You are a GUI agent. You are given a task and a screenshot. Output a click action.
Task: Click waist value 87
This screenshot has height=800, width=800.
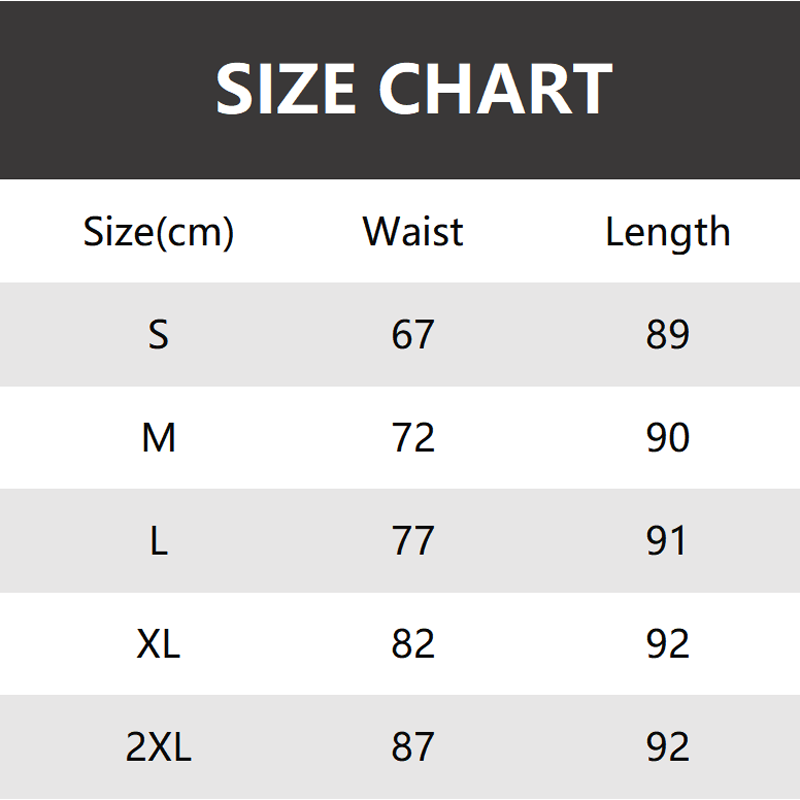pyautogui.click(x=413, y=747)
